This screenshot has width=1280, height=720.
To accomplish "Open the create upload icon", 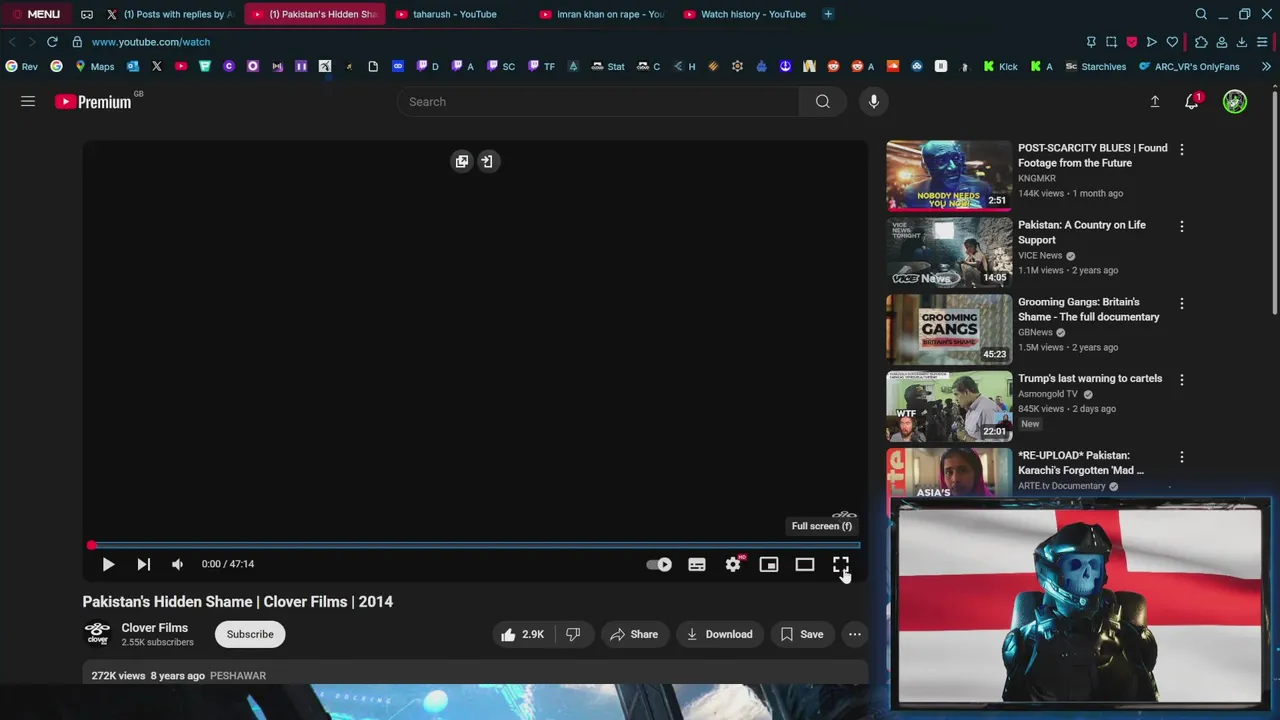I will coord(1154,101).
